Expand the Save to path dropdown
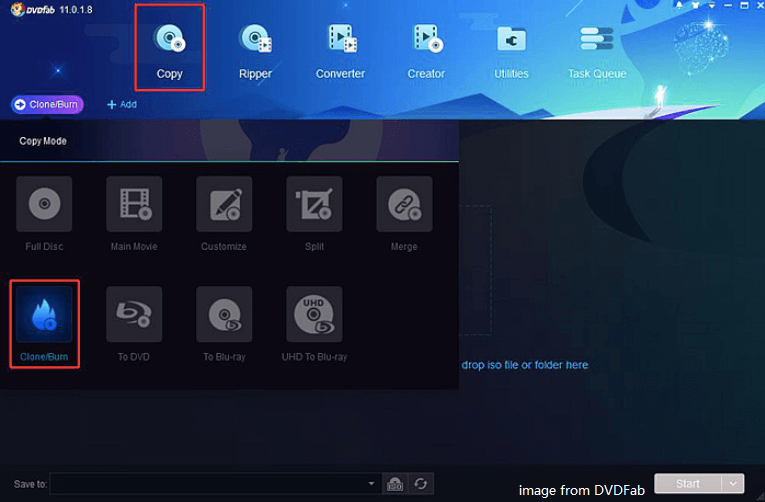The width and height of the screenshot is (765, 502). 371,483
